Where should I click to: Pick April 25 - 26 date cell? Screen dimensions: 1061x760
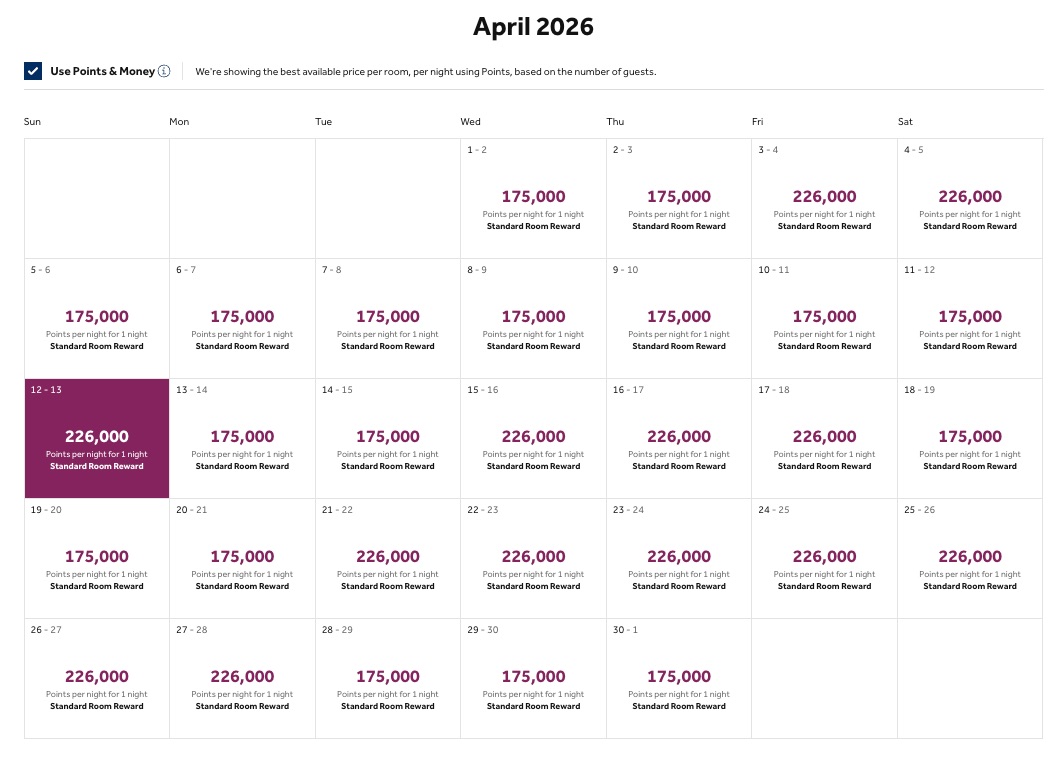click(970, 558)
